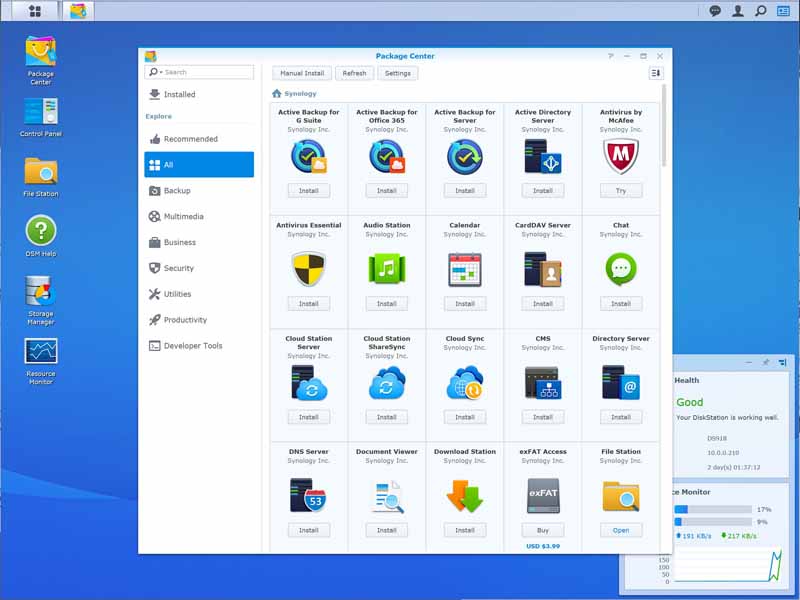Click the Active Backup for Office 365 icon
This screenshot has height=600, width=800.
387,157
